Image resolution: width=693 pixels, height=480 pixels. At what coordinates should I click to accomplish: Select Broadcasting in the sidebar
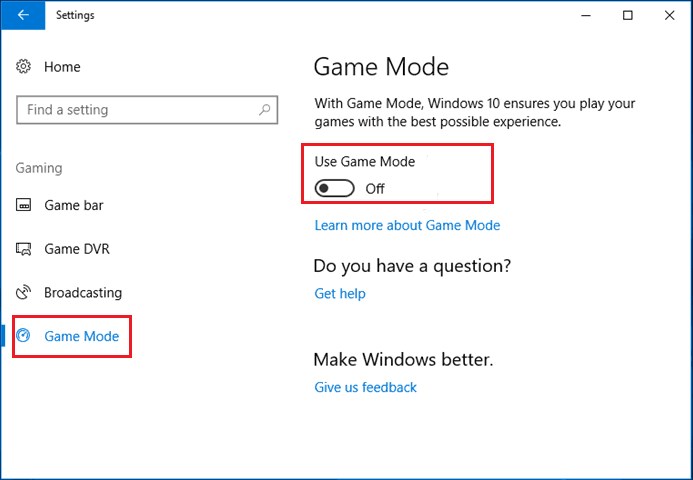tap(82, 293)
